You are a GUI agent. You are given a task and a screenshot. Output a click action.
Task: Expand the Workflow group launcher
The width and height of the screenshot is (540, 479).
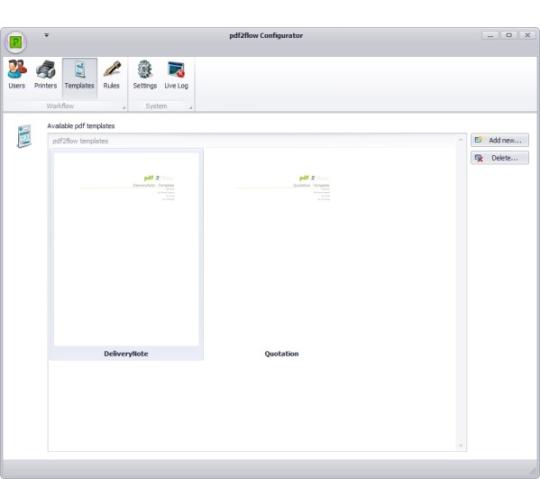tap(124, 108)
